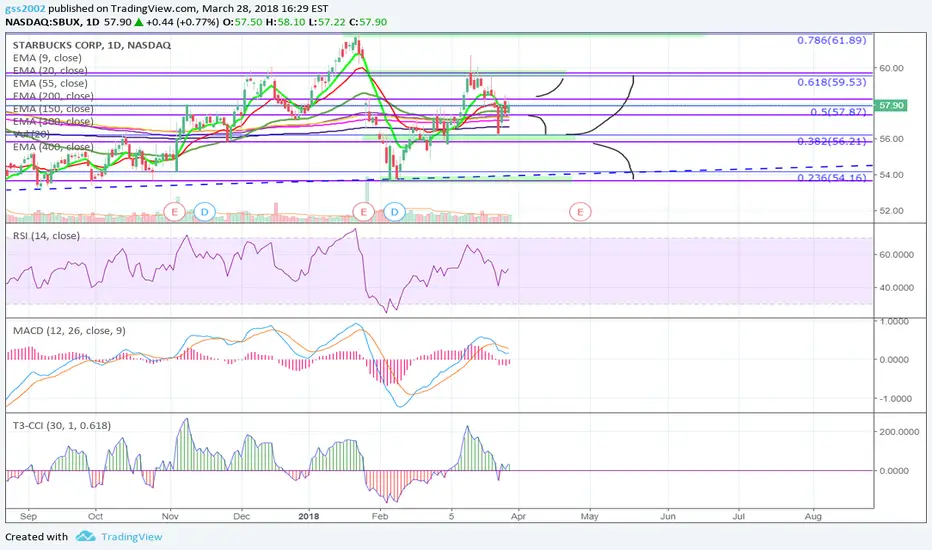This screenshot has width=932, height=550.
Task: Select the EMA (55, close) legend entry
Action: 50,84
